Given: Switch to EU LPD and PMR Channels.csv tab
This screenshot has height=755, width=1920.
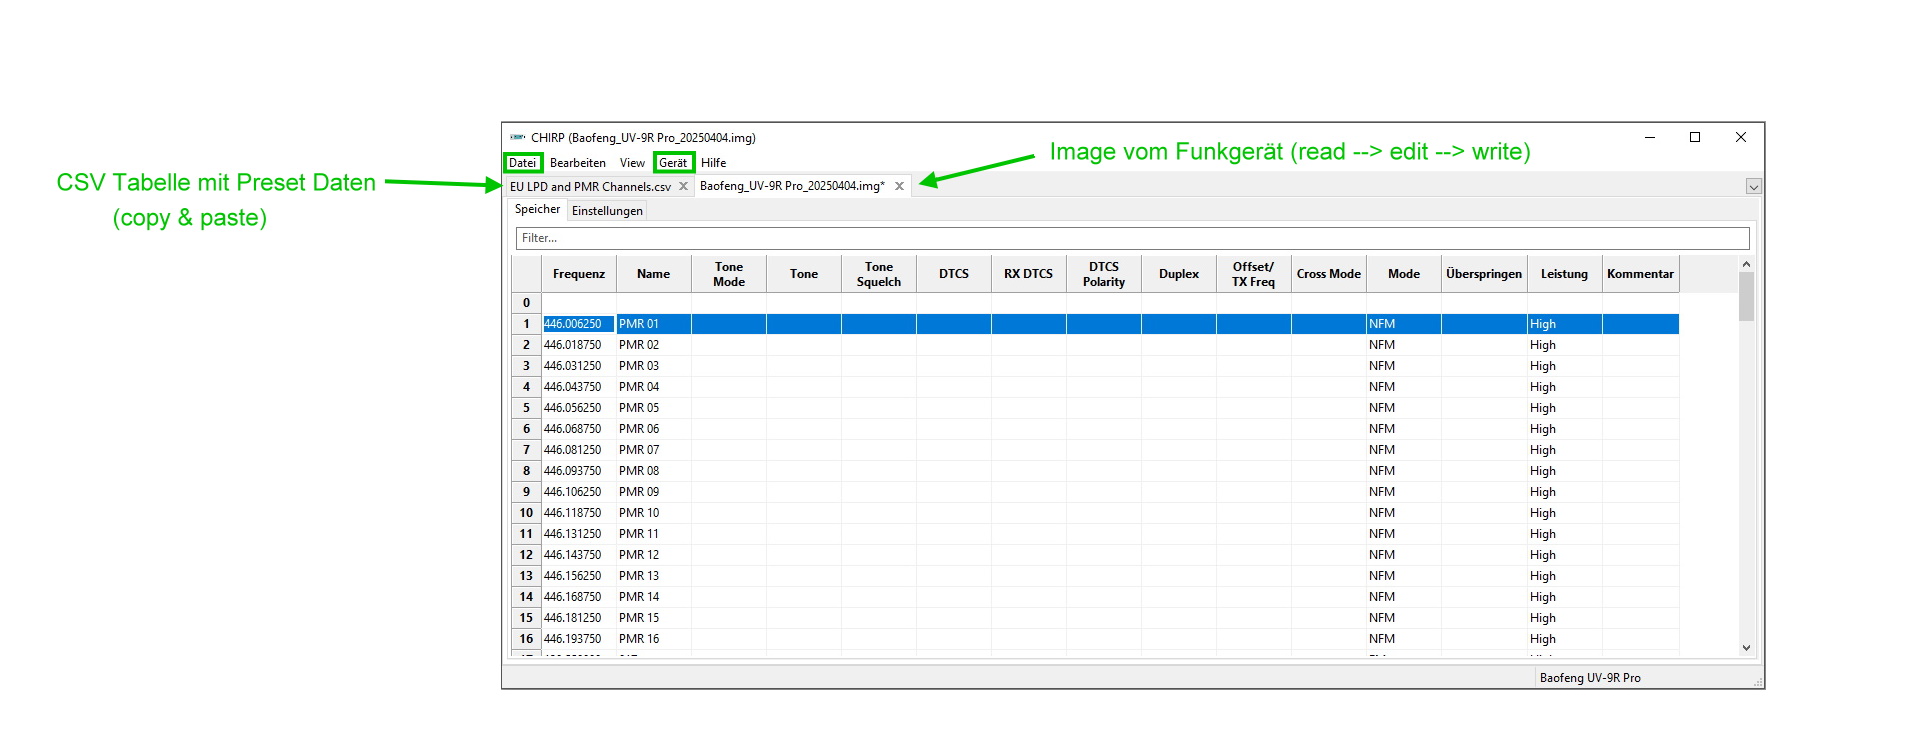Looking at the screenshot, I should pos(590,187).
